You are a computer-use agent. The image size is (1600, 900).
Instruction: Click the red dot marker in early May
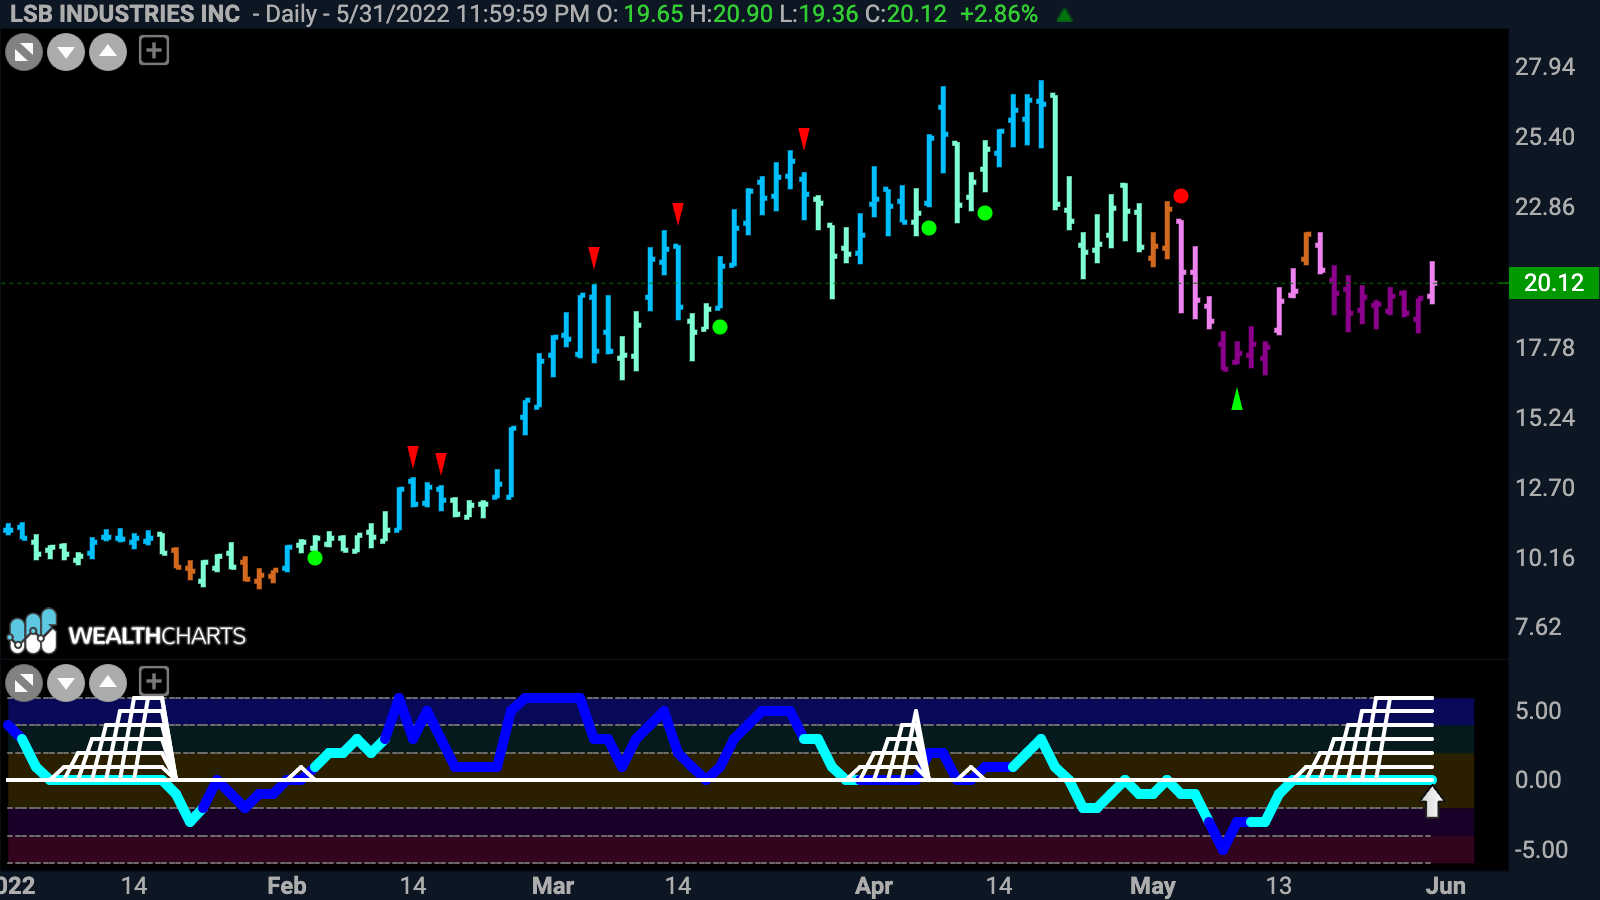pyautogui.click(x=1181, y=196)
